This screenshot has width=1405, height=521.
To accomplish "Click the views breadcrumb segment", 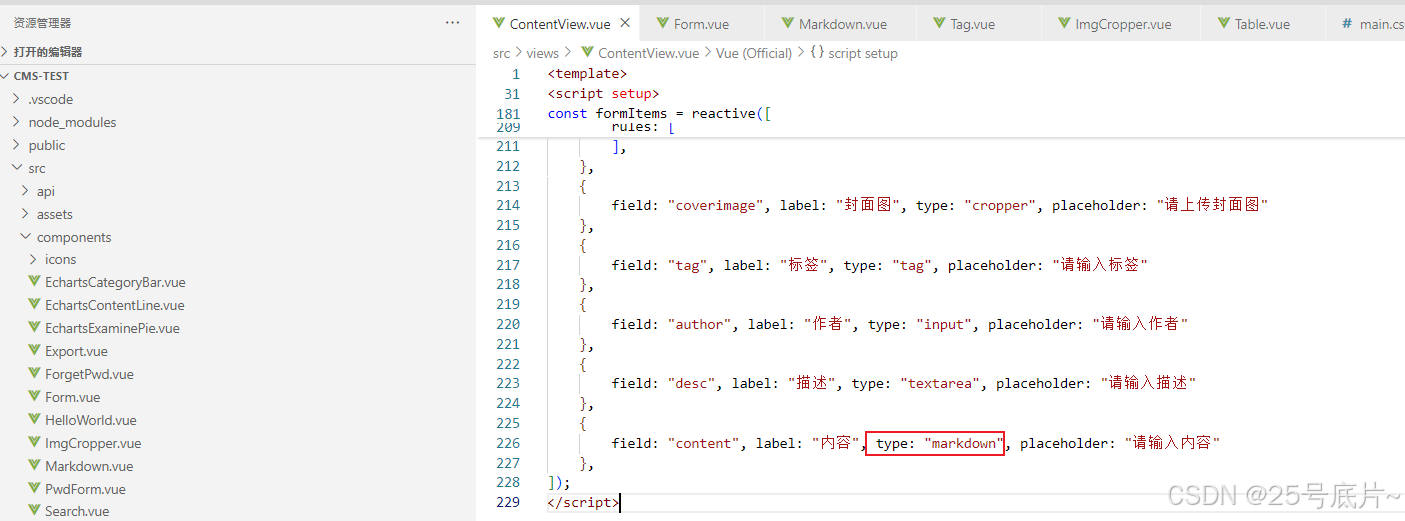I will [x=543, y=53].
